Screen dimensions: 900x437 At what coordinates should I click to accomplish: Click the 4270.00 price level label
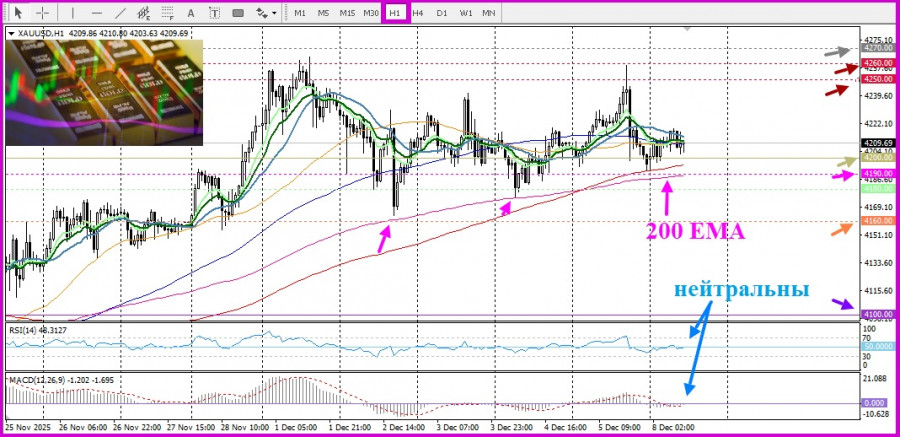pos(877,48)
